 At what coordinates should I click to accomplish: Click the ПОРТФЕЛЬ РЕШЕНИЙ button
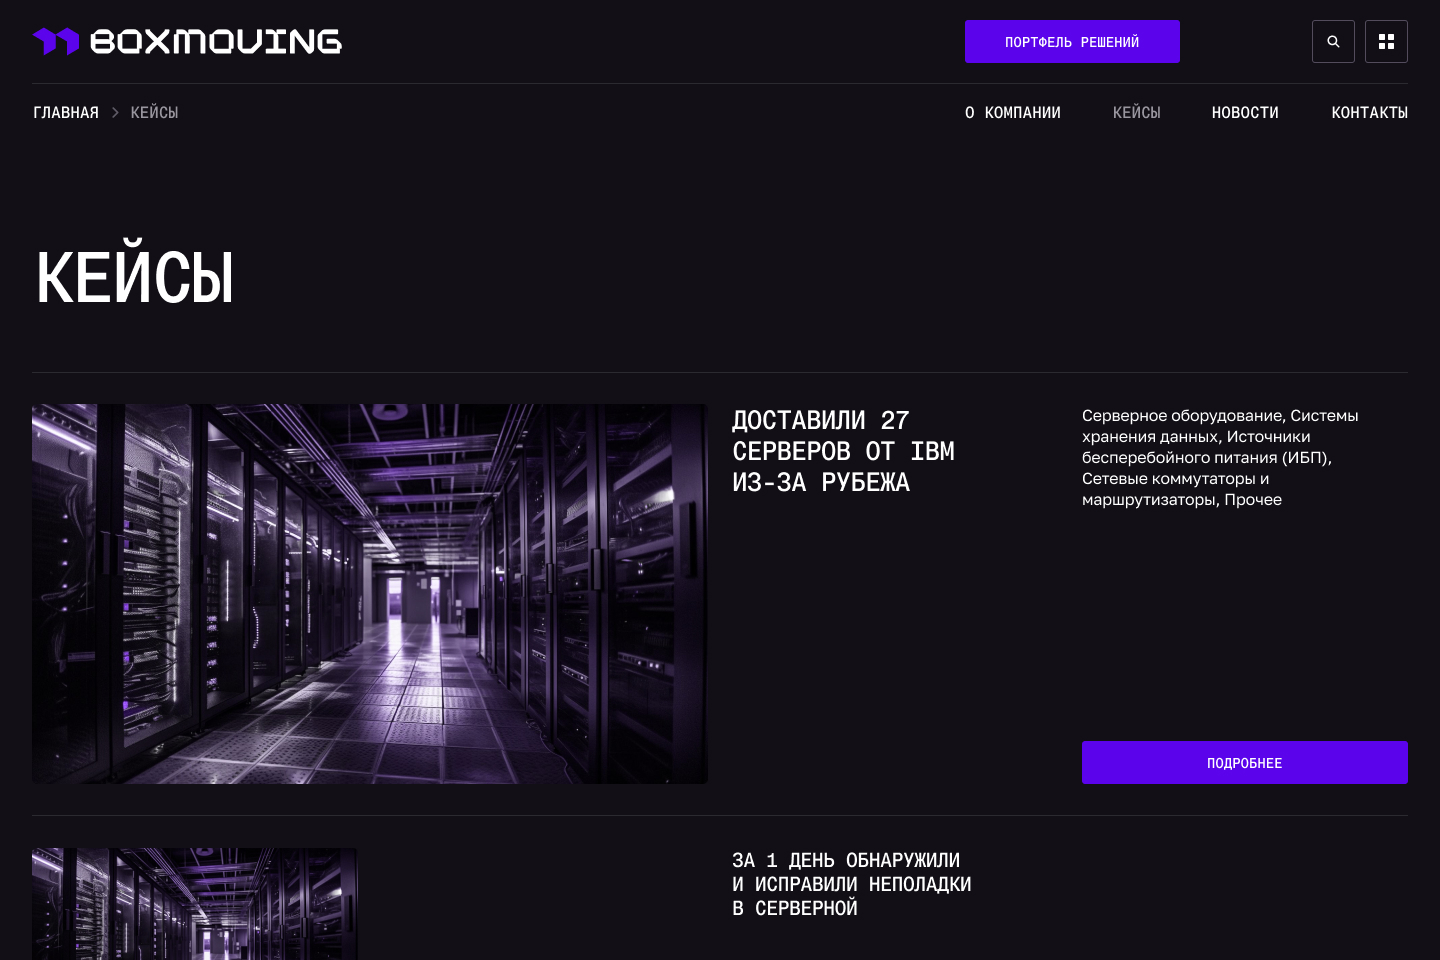tap(1072, 42)
